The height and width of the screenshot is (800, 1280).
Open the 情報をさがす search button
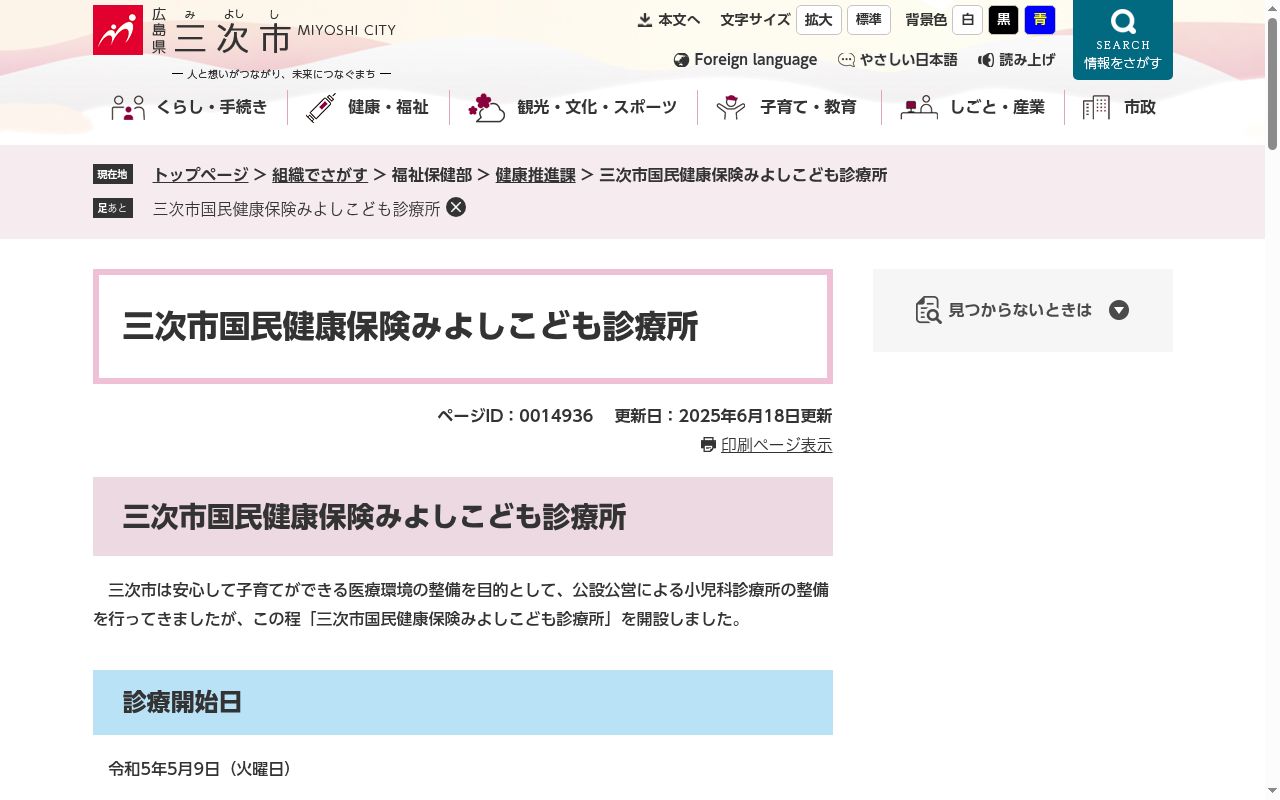[1123, 40]
